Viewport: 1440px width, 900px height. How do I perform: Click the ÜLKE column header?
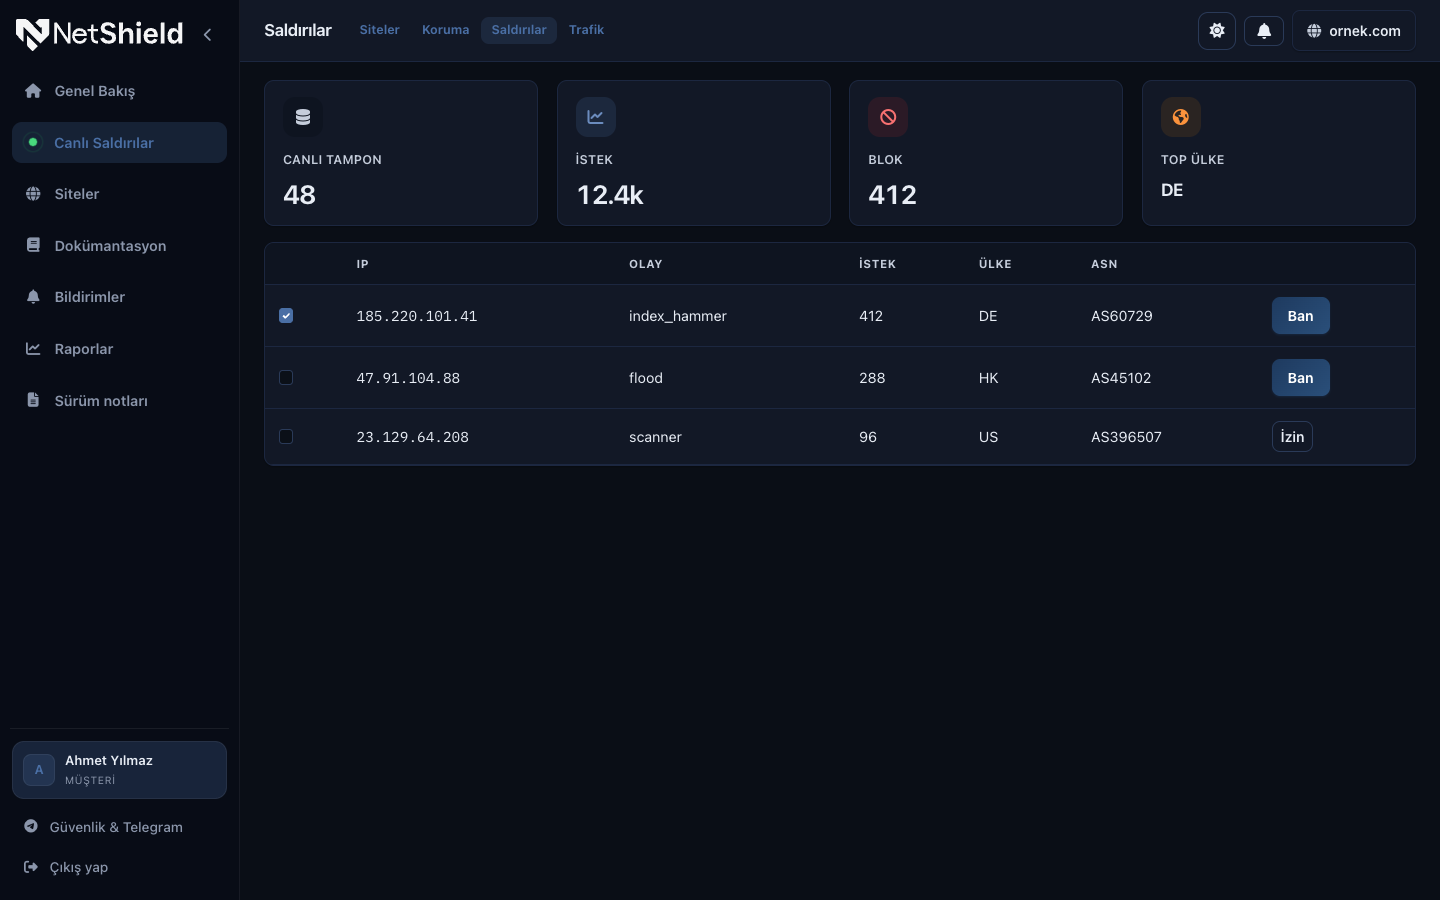coord(995,264)
